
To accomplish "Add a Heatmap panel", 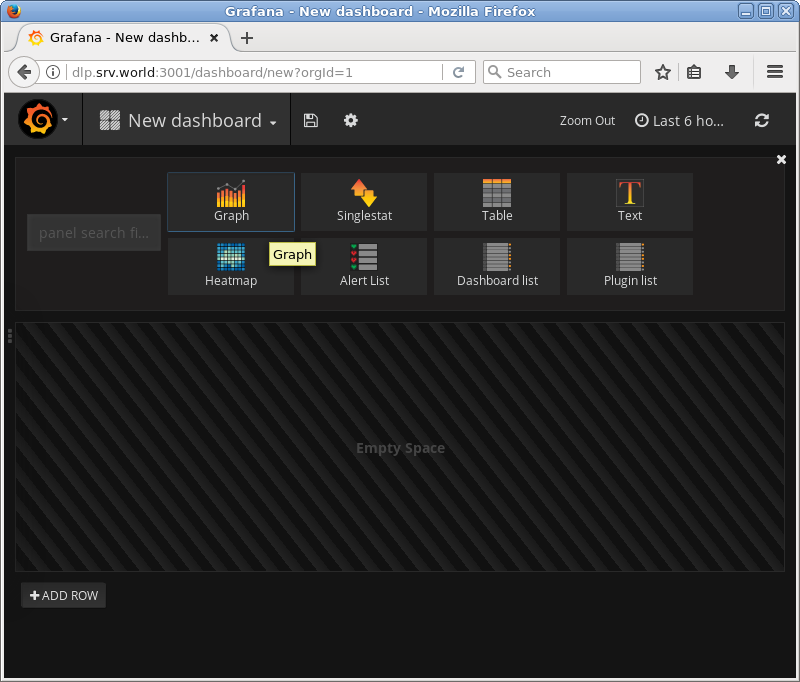I will click(x=231, y=266).
